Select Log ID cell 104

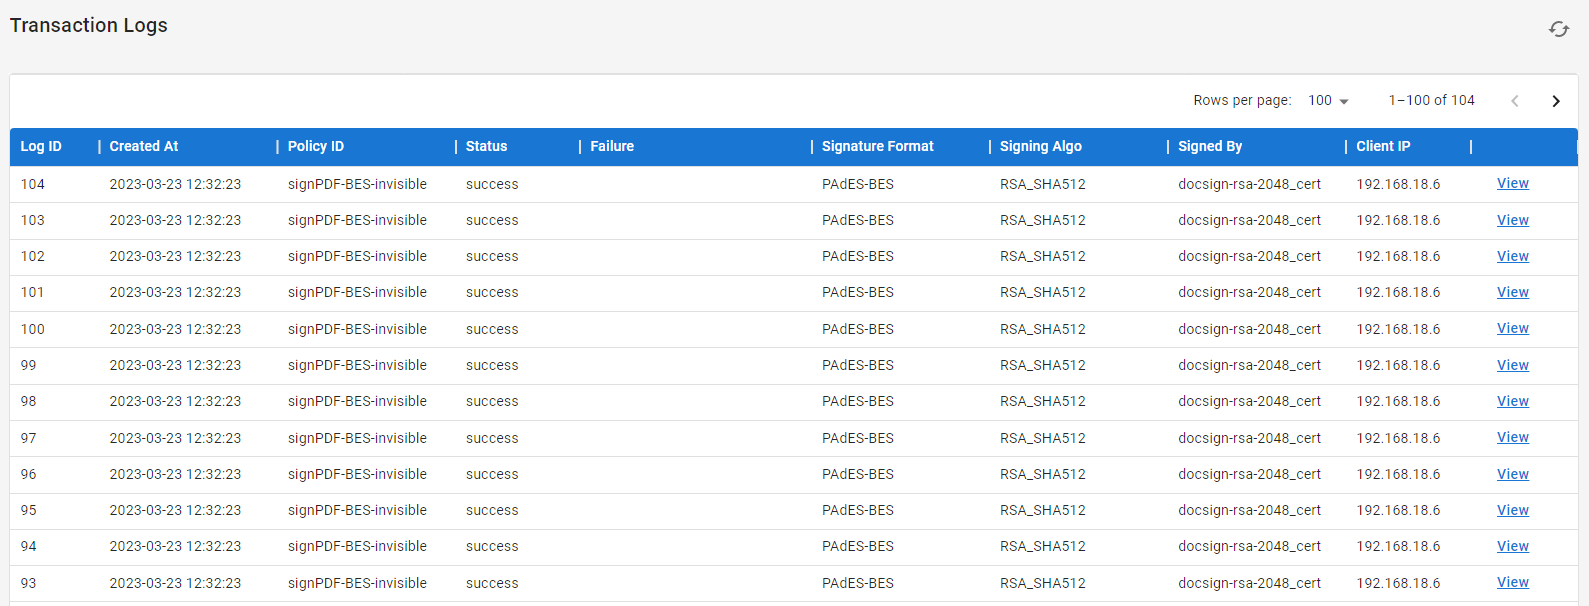pyautogui.click(x=33, y=184)
